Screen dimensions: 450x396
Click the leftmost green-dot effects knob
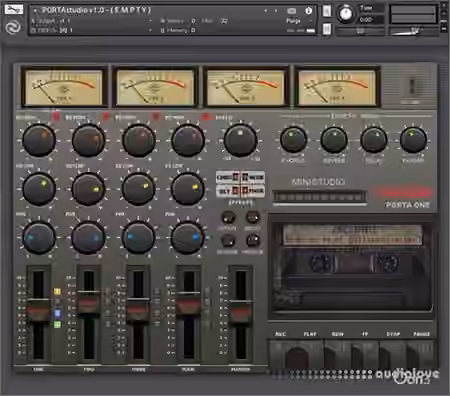pos(293,140)
